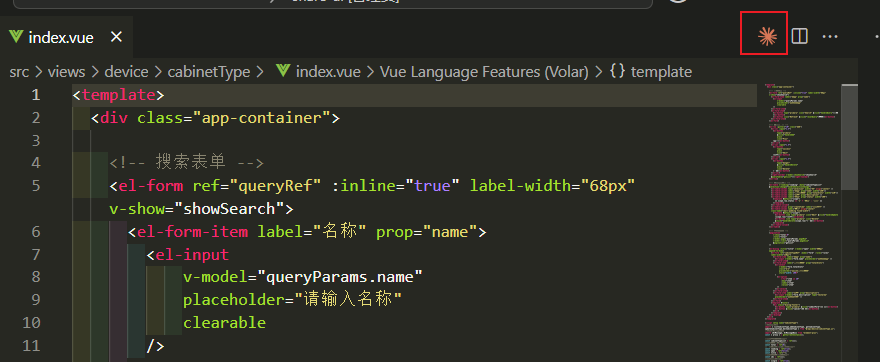Select line number 2 in the gutter

click(36, 118)
